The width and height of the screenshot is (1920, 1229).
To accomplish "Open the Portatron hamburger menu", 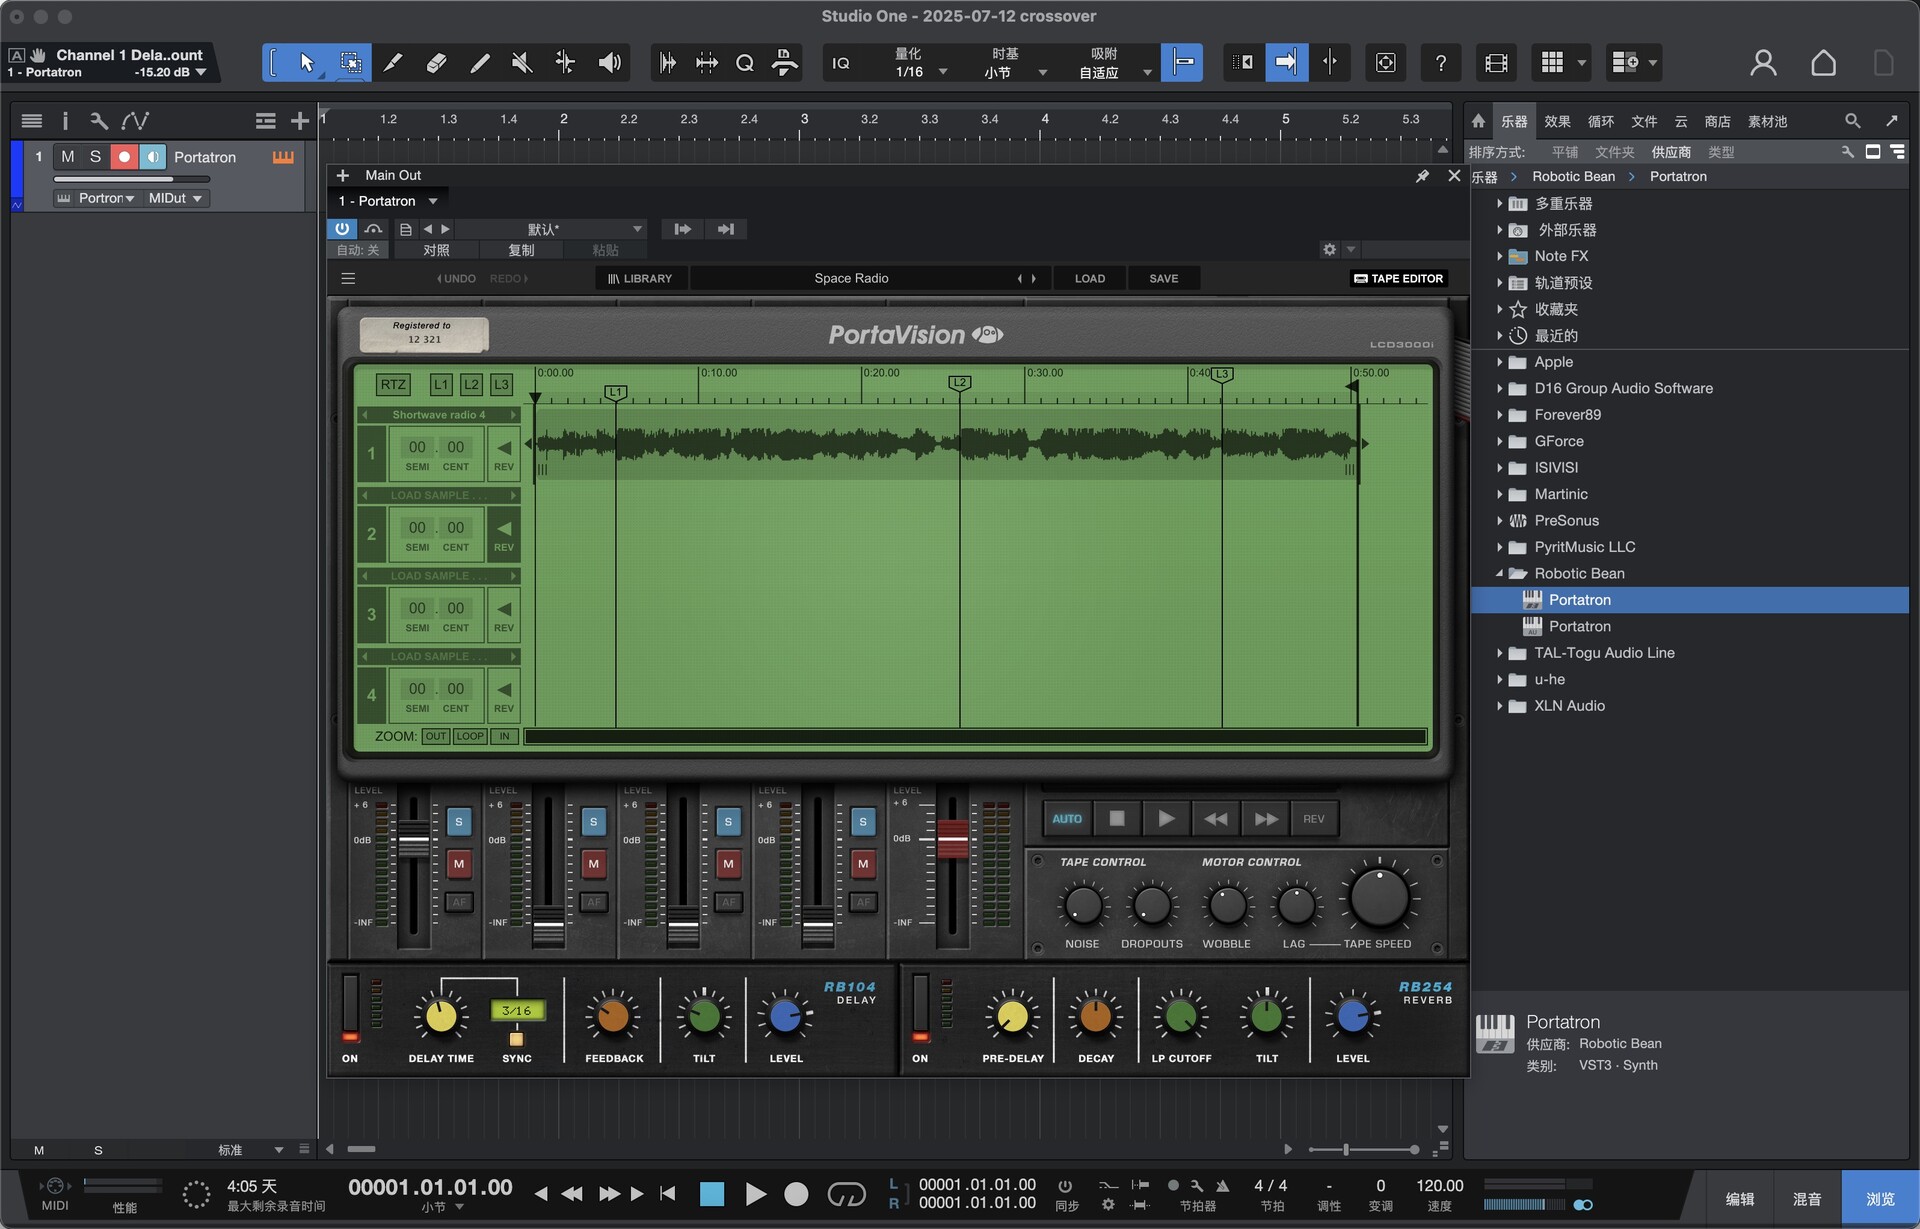I will 348,278.
